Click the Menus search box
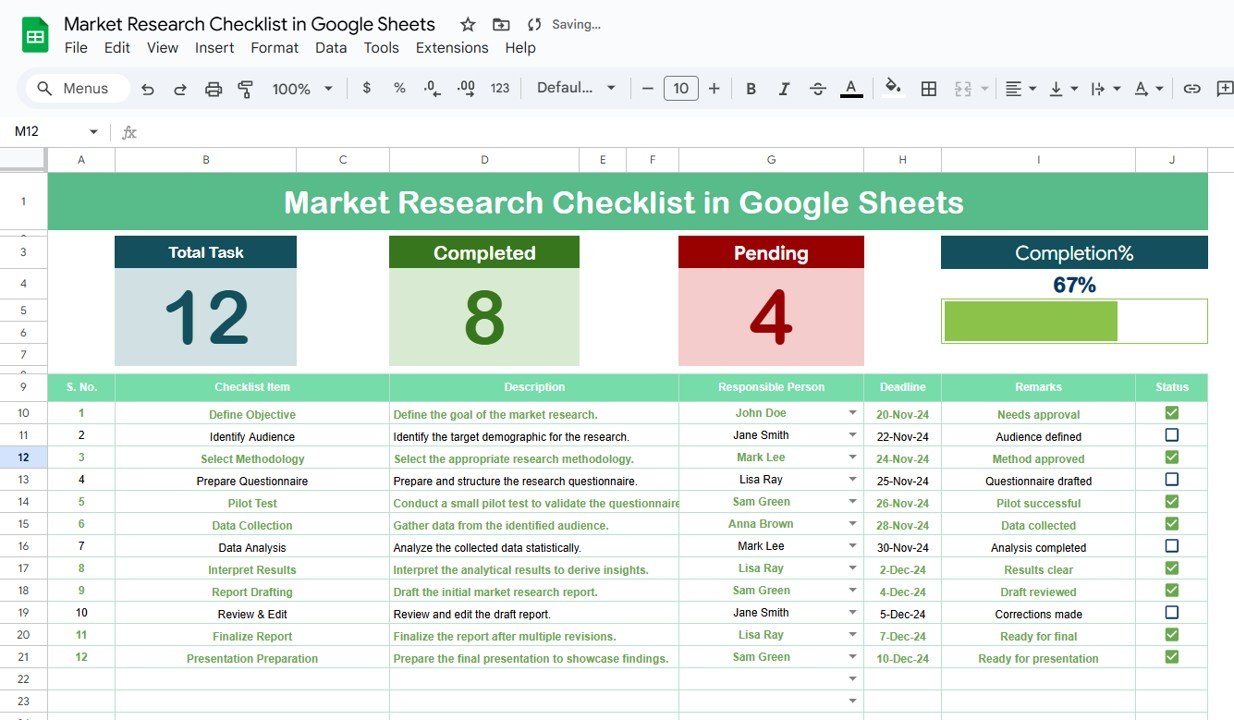This screenshot has height=720, width=1234. pyautogui.click(x=78, y=88)
